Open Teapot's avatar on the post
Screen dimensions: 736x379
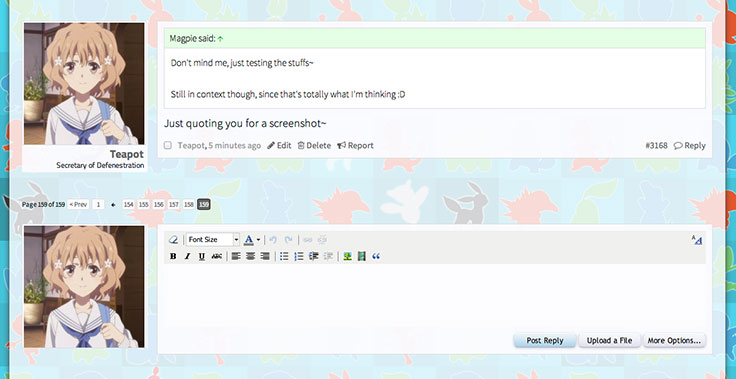(x=84, y=84)
